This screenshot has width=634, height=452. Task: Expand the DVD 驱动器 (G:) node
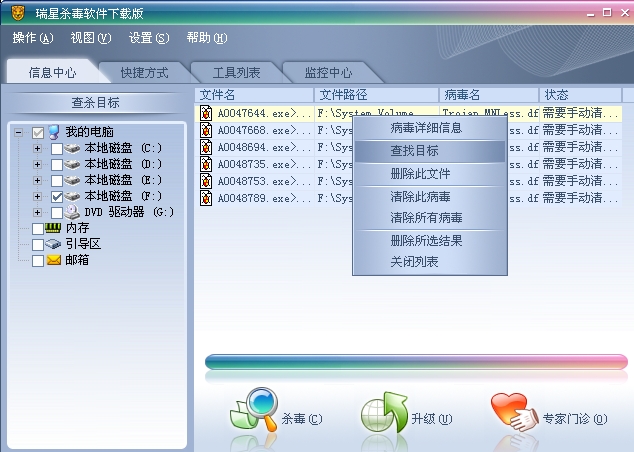[37, 212]
